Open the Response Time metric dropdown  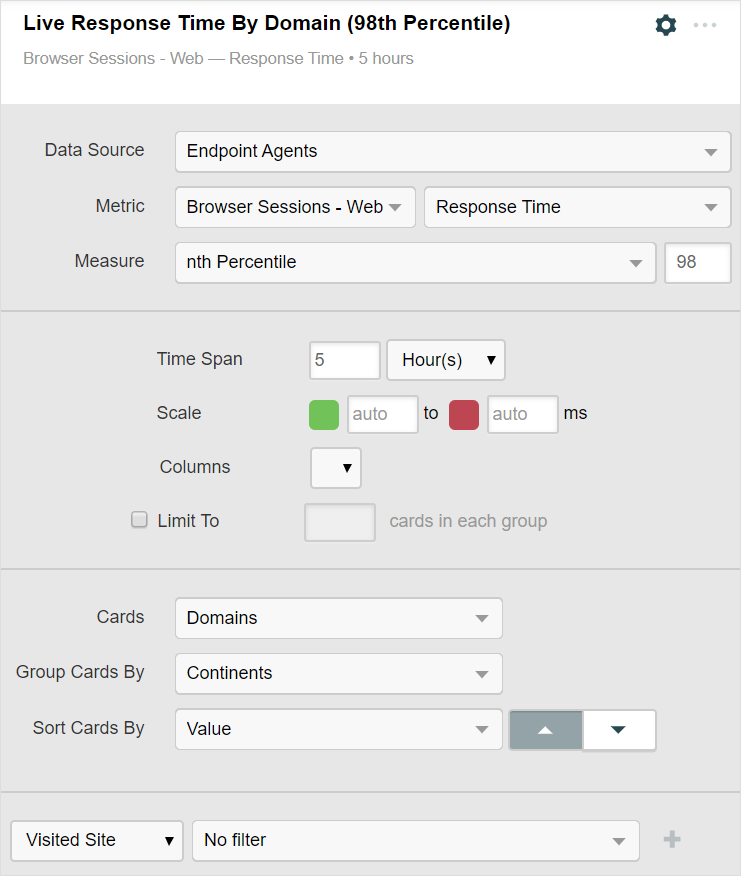click(x=577, y=208)
